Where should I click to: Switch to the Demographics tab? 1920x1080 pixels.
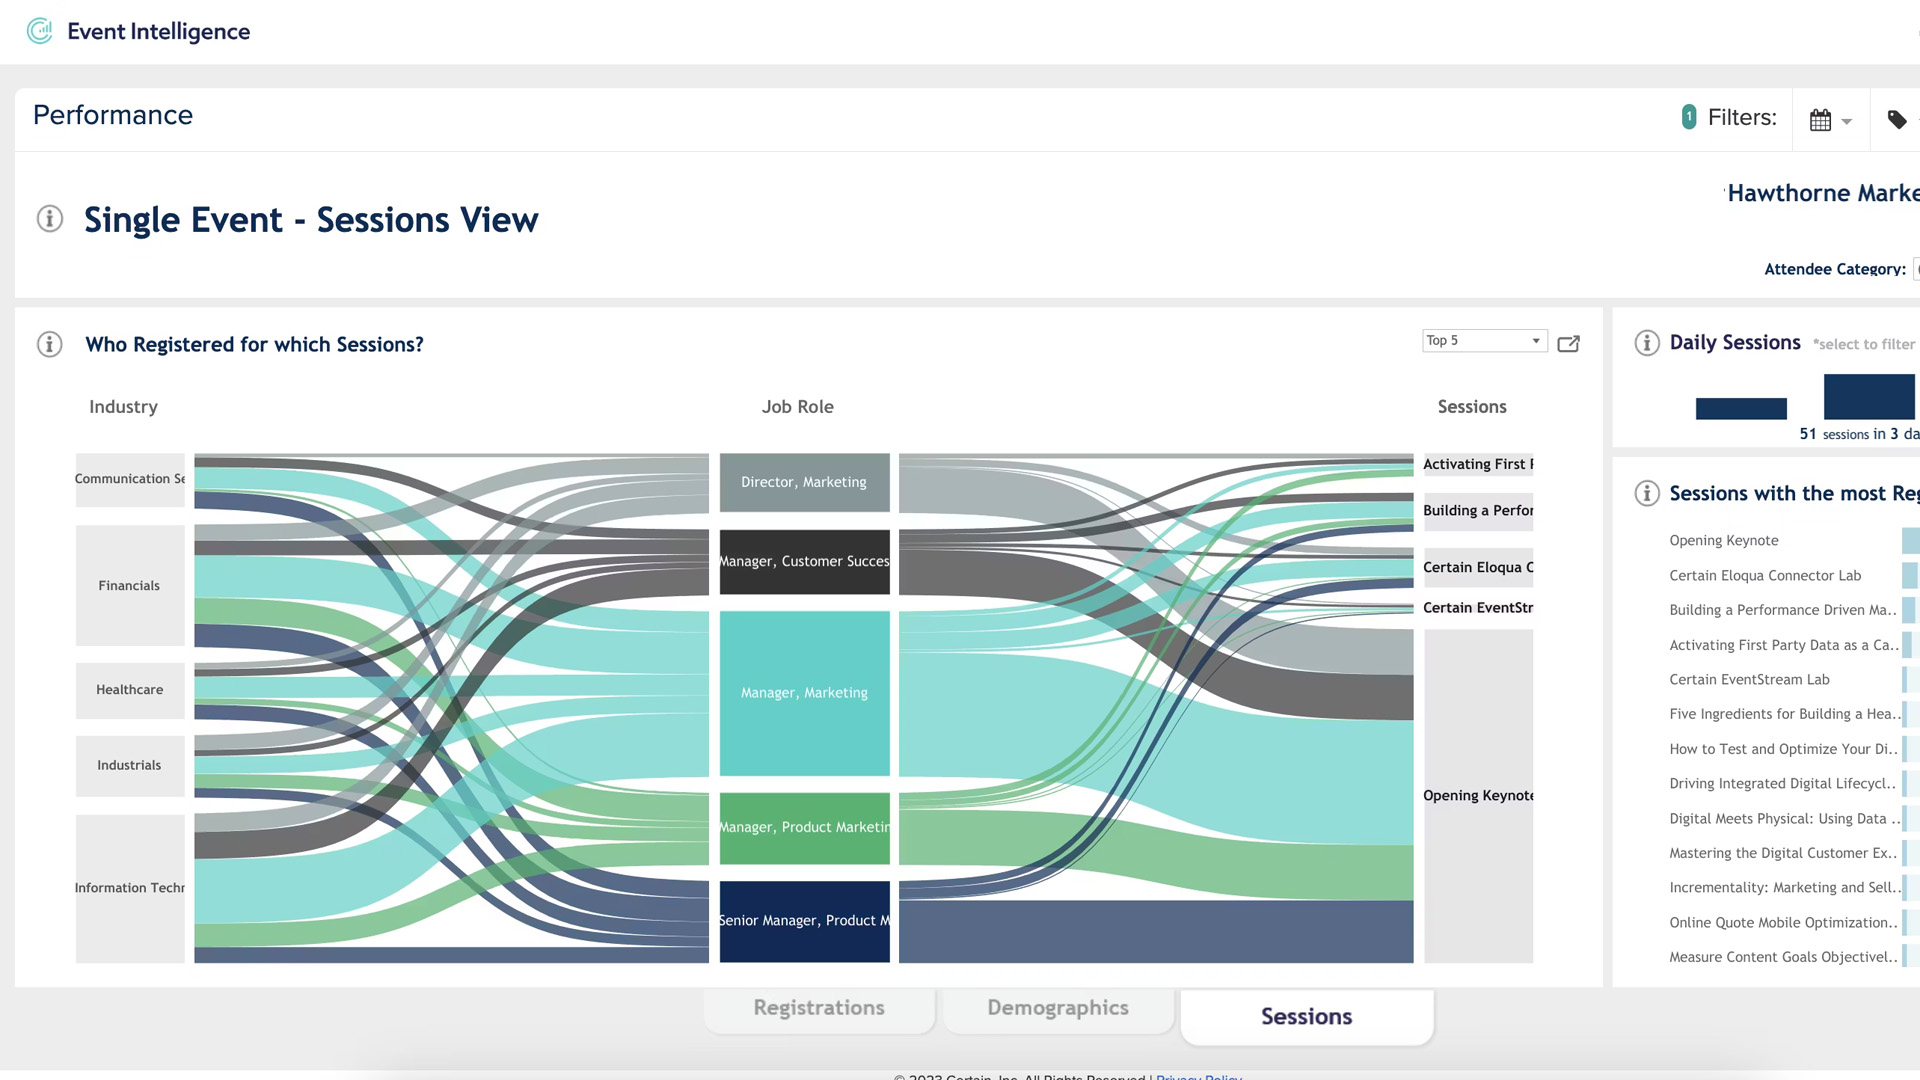coord(1058,1008)
